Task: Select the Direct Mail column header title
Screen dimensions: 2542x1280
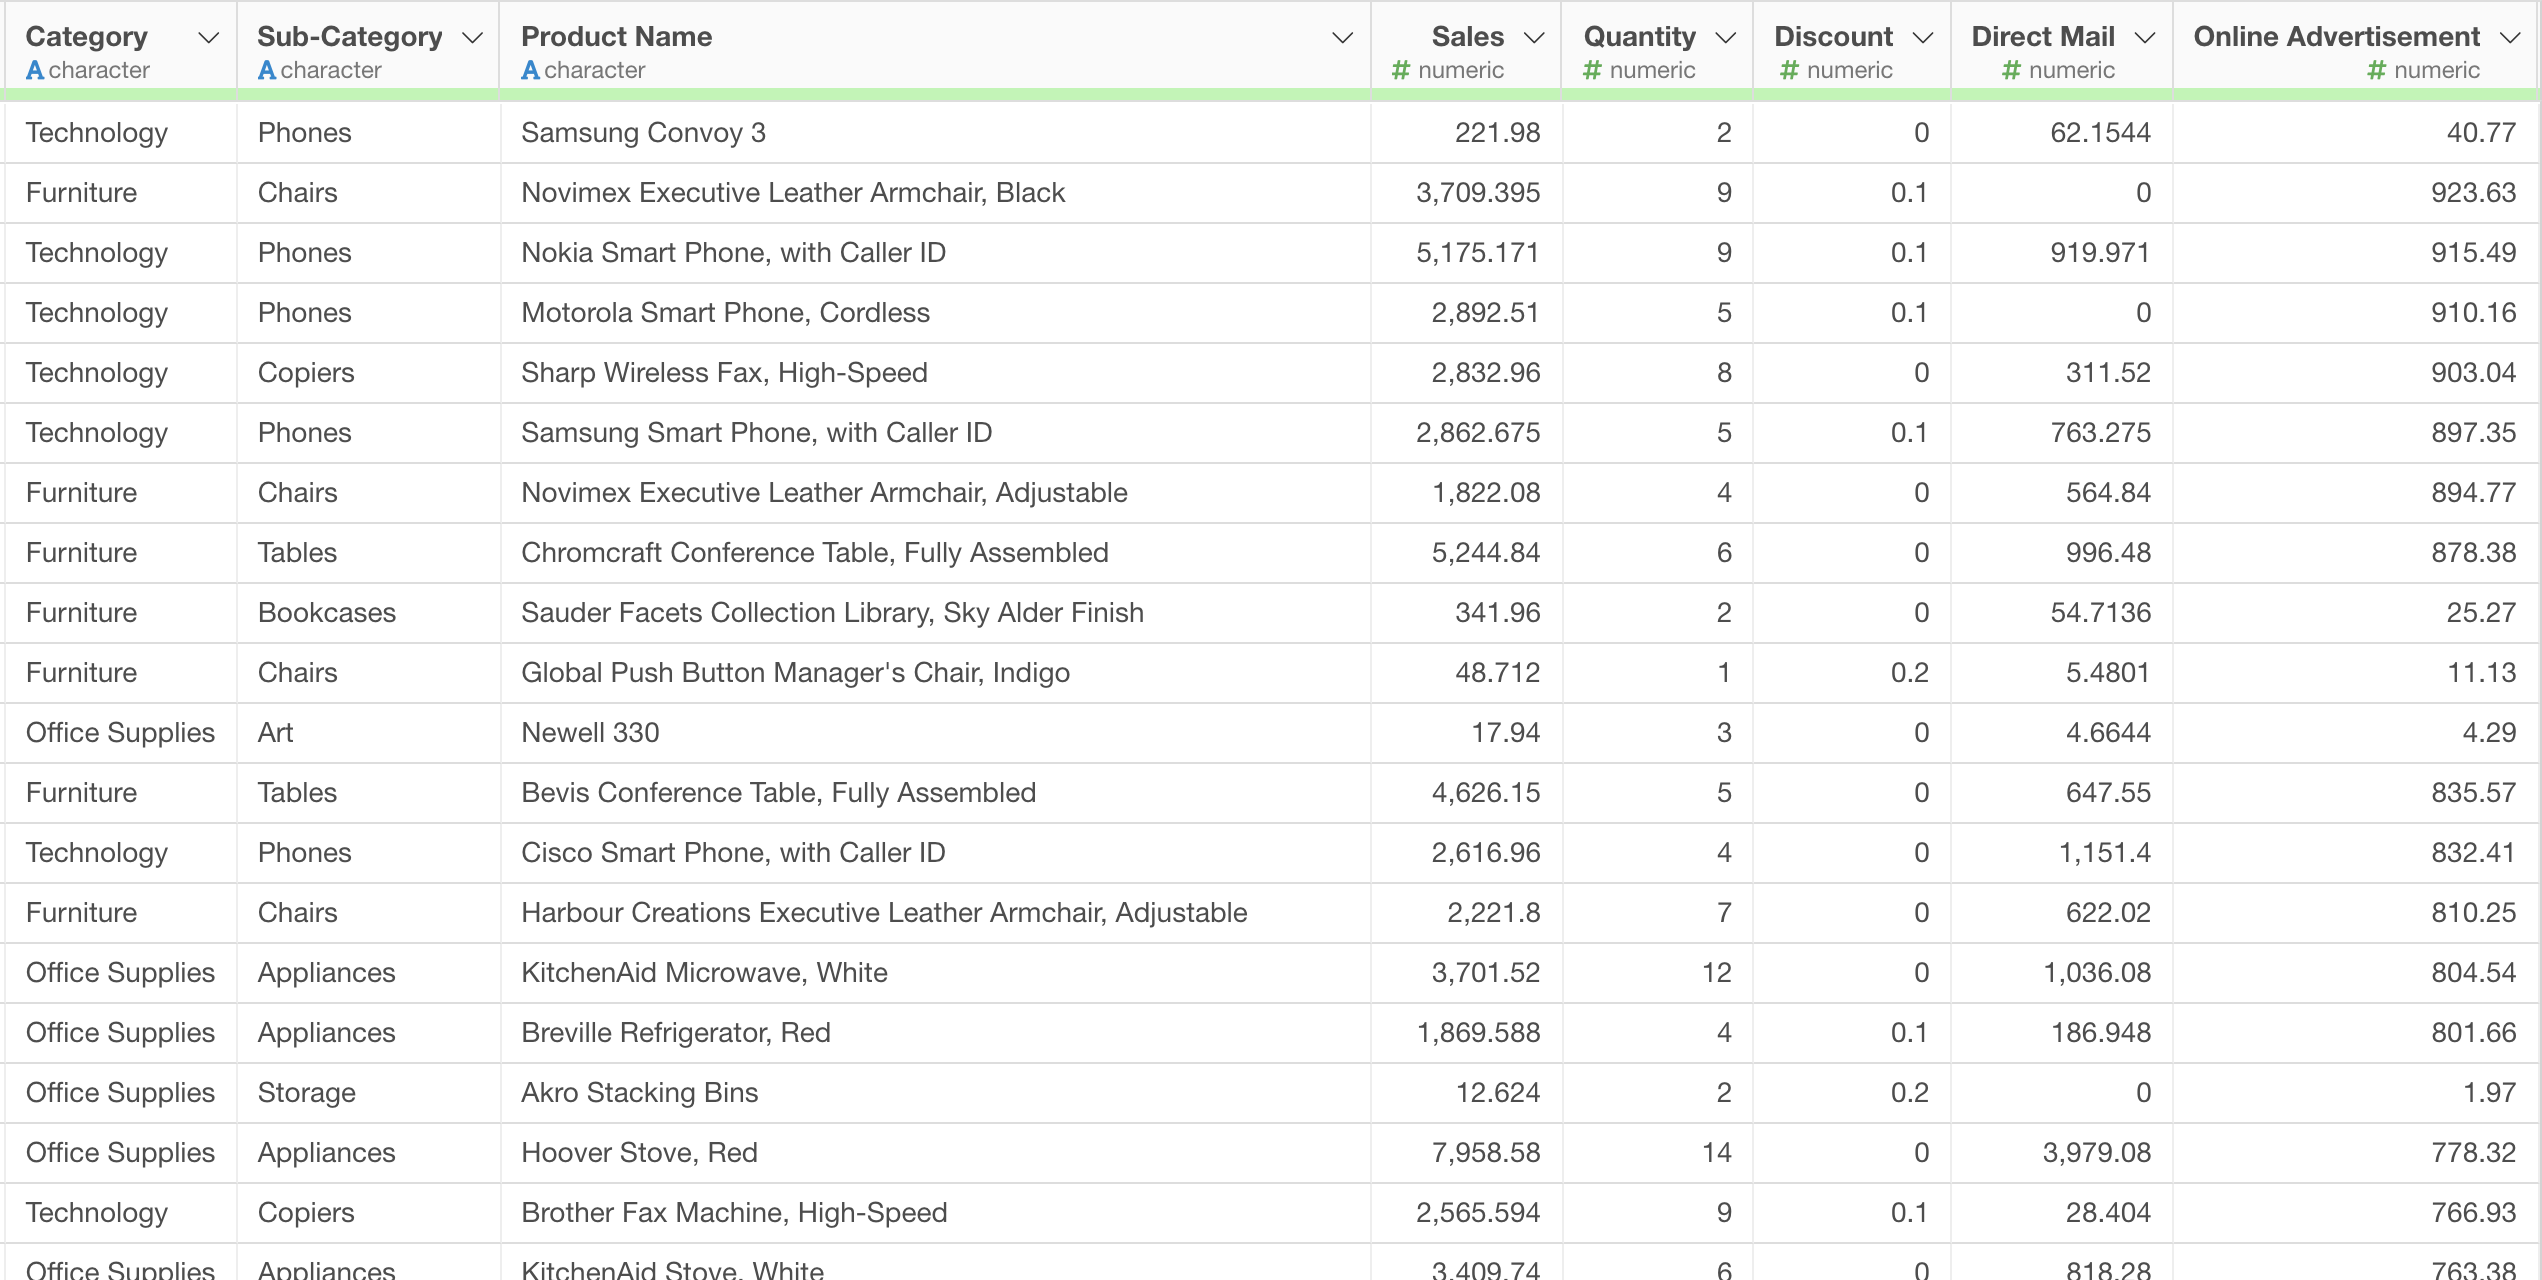Action: 2043,37
